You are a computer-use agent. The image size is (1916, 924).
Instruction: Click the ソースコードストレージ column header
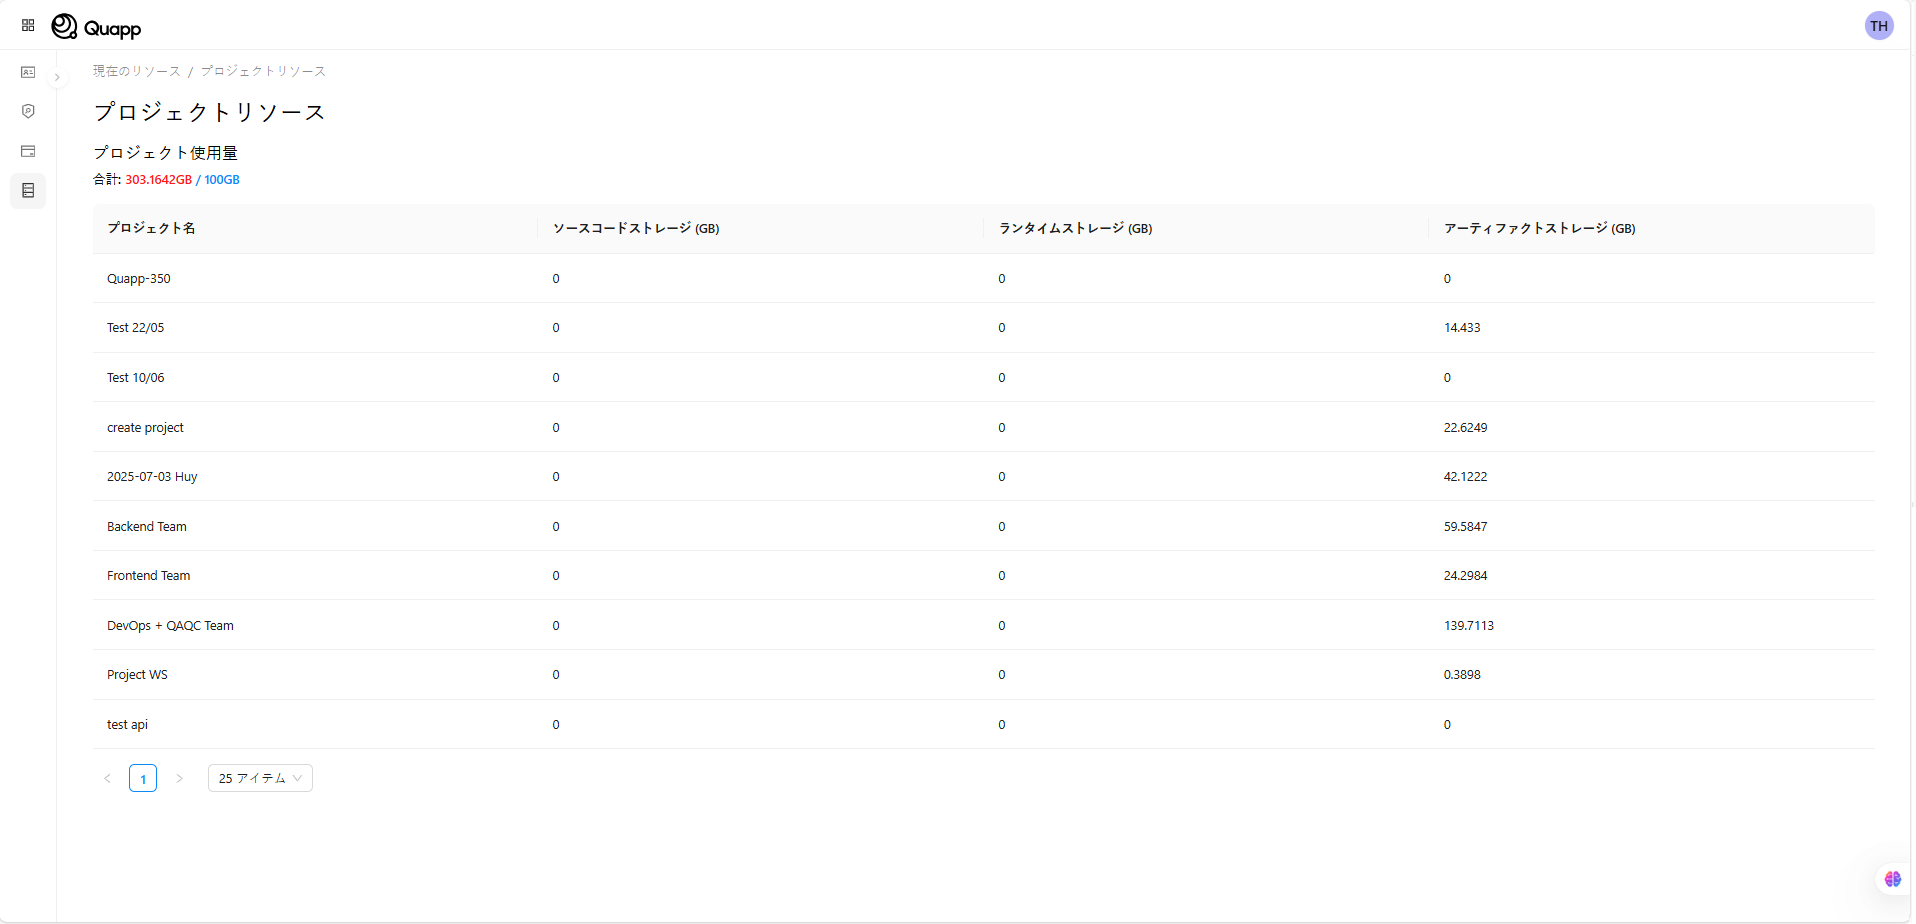(636, 228)
